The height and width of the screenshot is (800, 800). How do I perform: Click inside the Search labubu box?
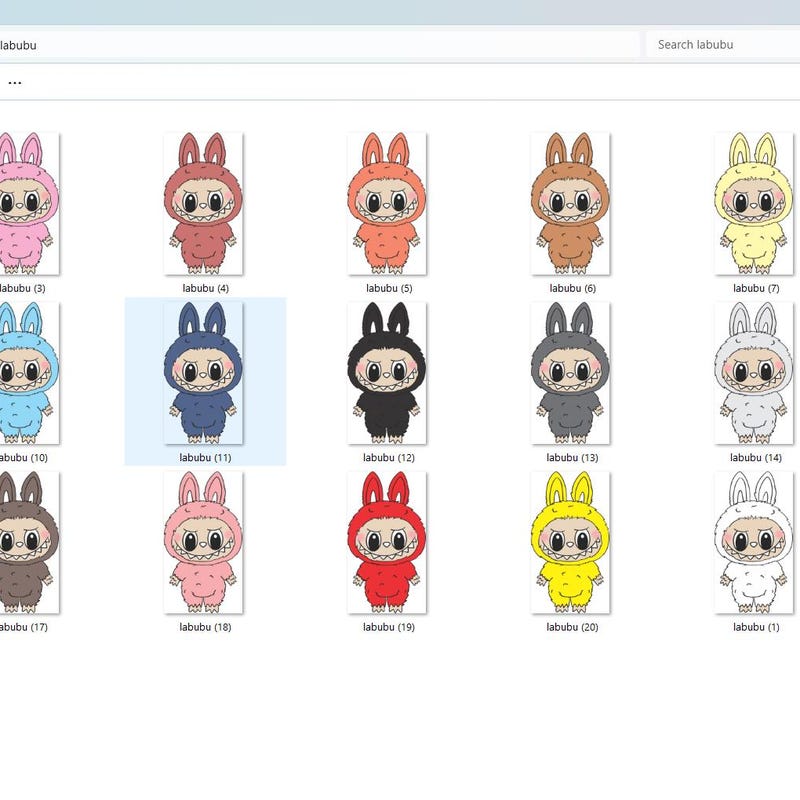click(x=720, y=44)
